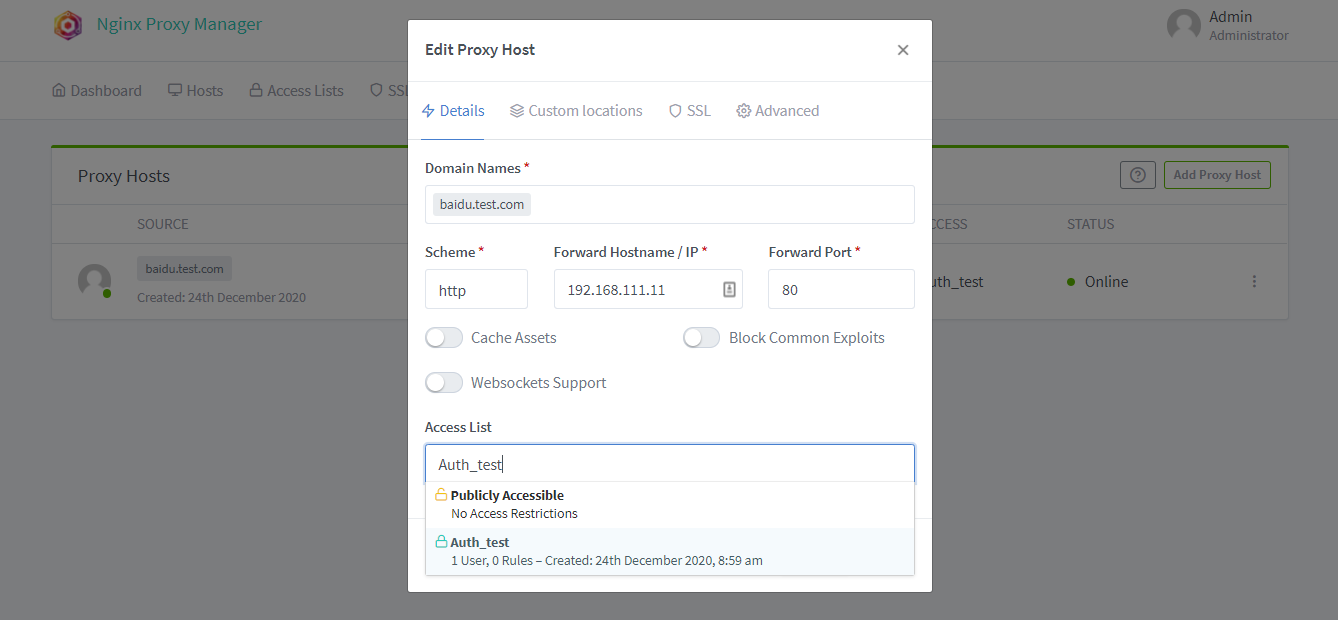Switch to the Custom locations tab
Image resolution: width=1338 pixels, height=620 pixels.
pos(576,111)
